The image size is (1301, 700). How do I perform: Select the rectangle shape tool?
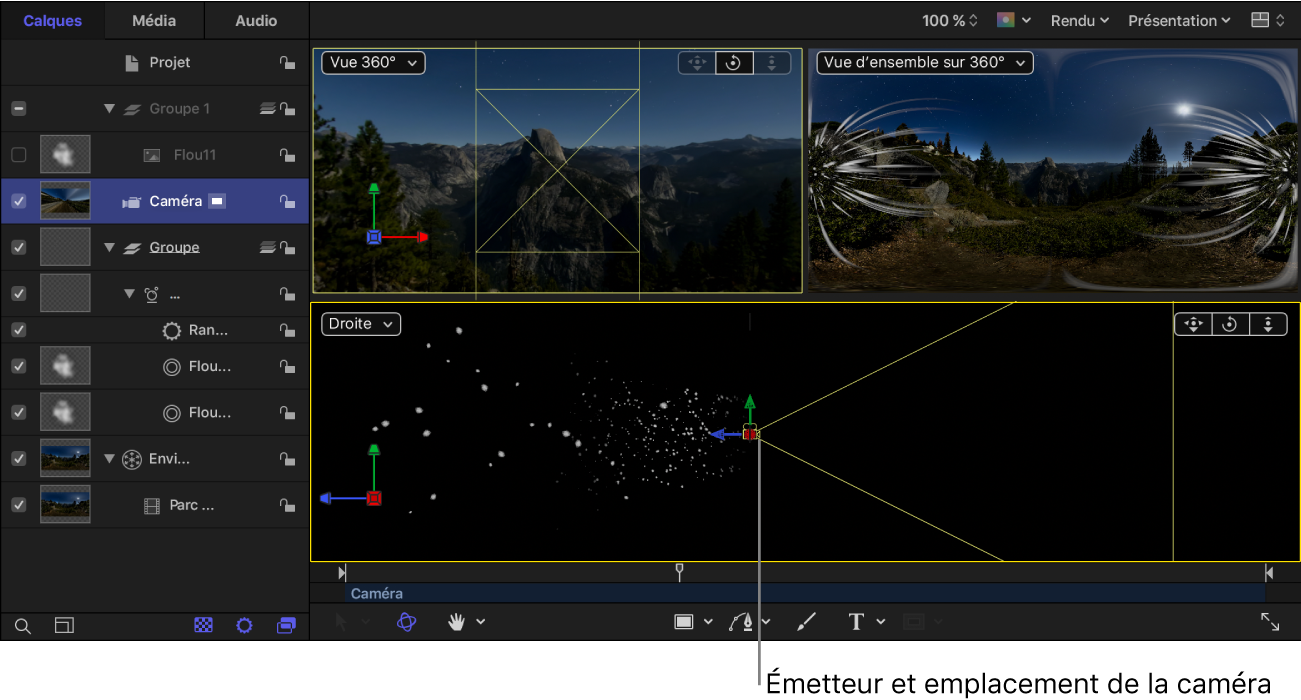pos(684,622)
